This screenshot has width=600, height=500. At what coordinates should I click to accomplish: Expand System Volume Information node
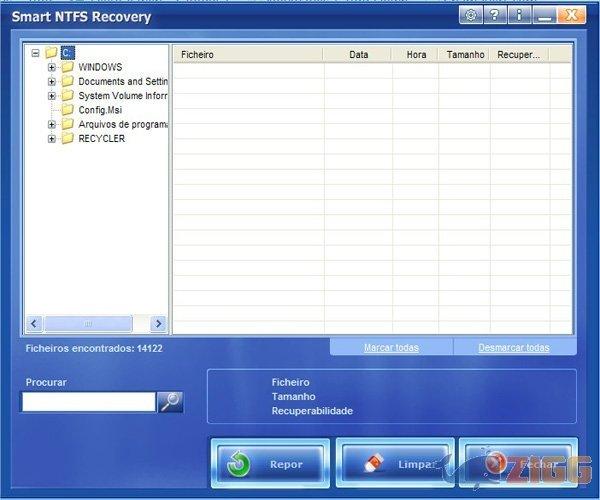click(x=52, y=96)
